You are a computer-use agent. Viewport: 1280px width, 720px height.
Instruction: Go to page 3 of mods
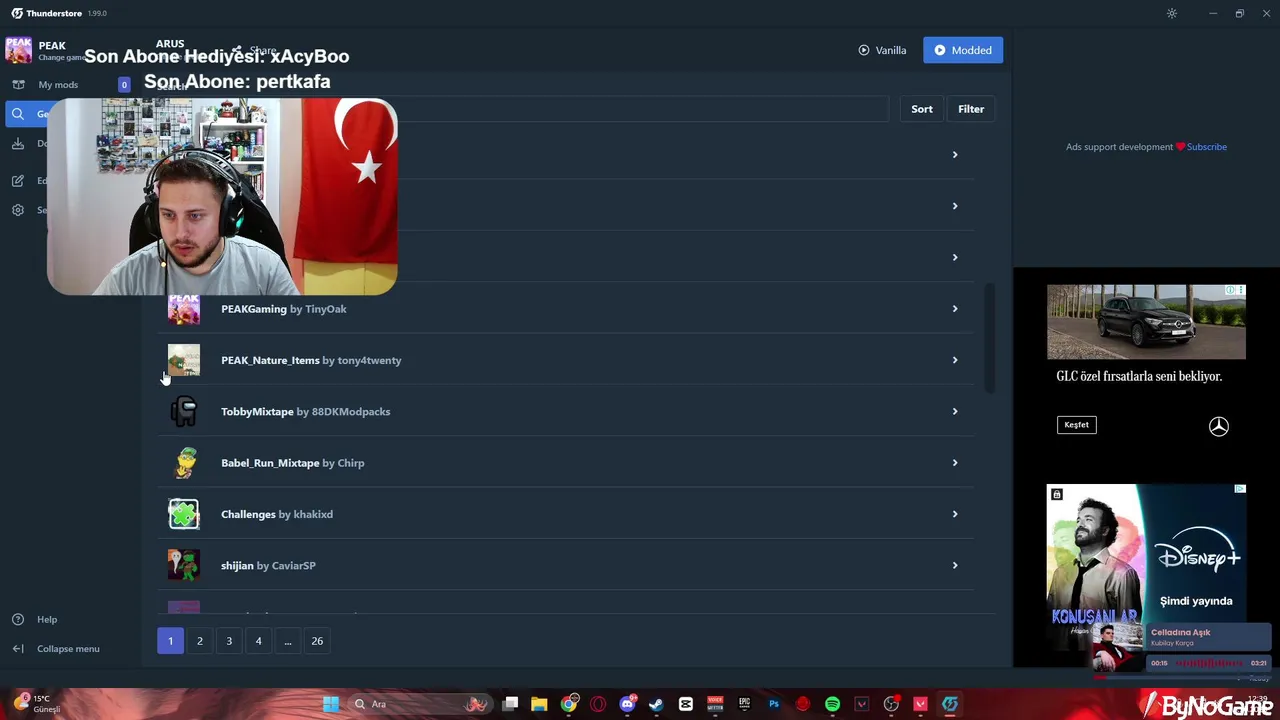click(x=229, y=641)
